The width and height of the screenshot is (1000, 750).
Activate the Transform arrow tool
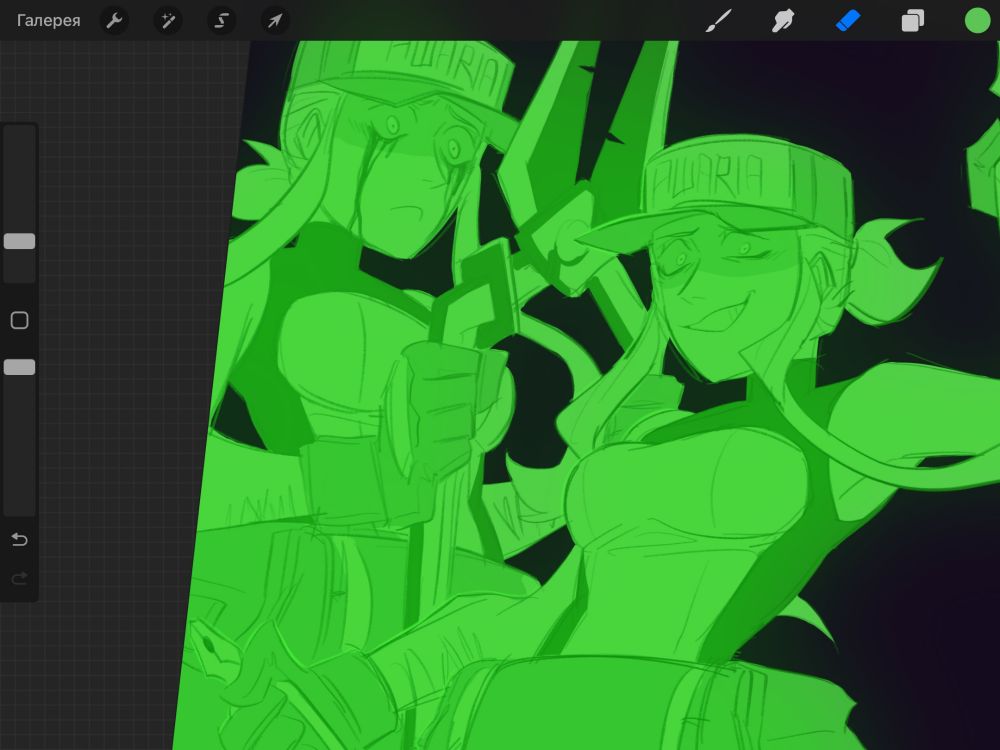275,20
